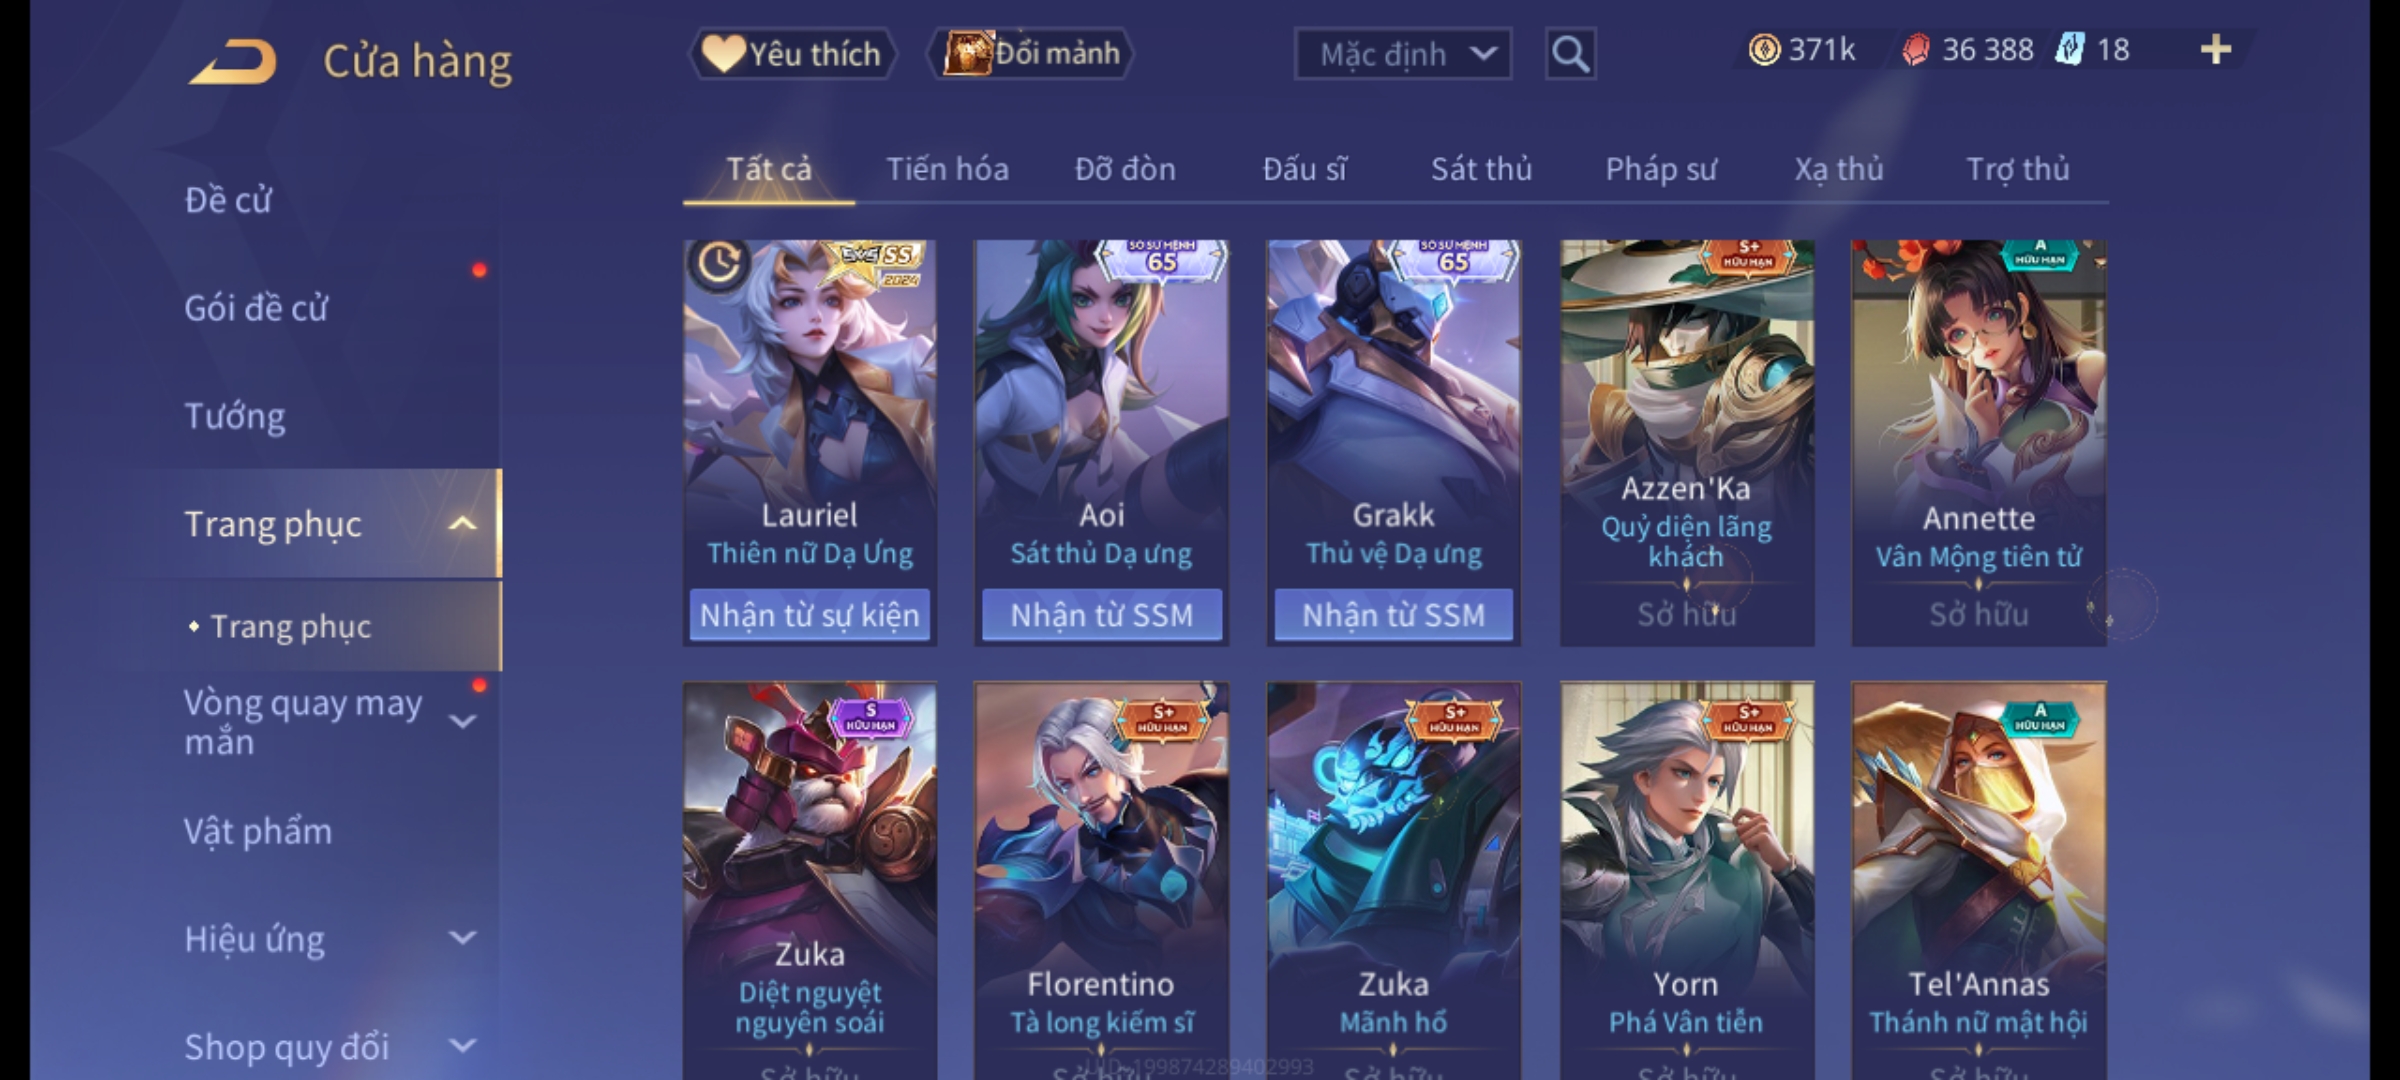The image size is (2400, 1080).
Task: Select the Tiến hóa tab
Action: tap(947, 169)
